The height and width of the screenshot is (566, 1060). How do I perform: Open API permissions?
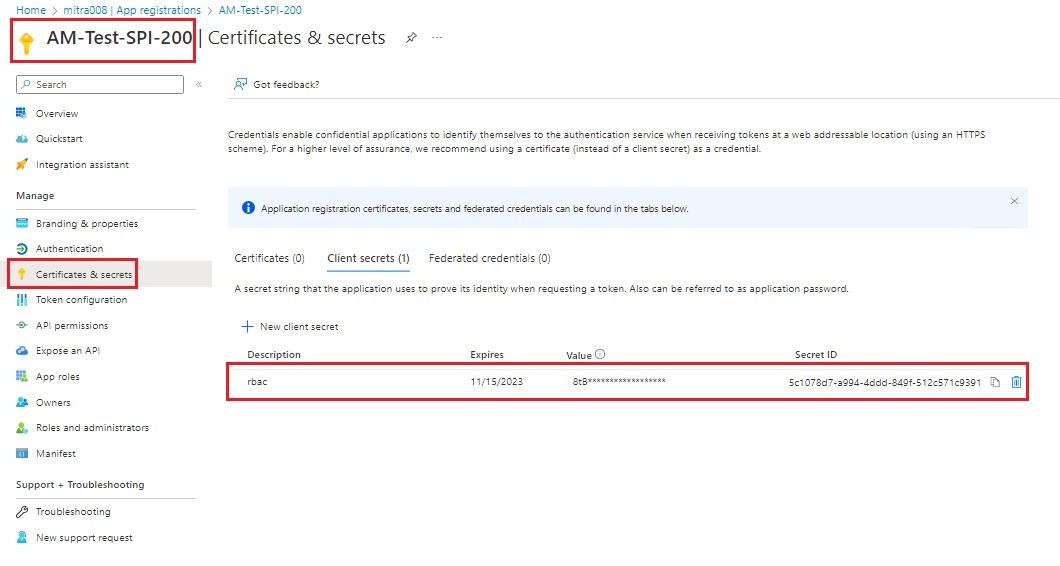pos(72,326)
